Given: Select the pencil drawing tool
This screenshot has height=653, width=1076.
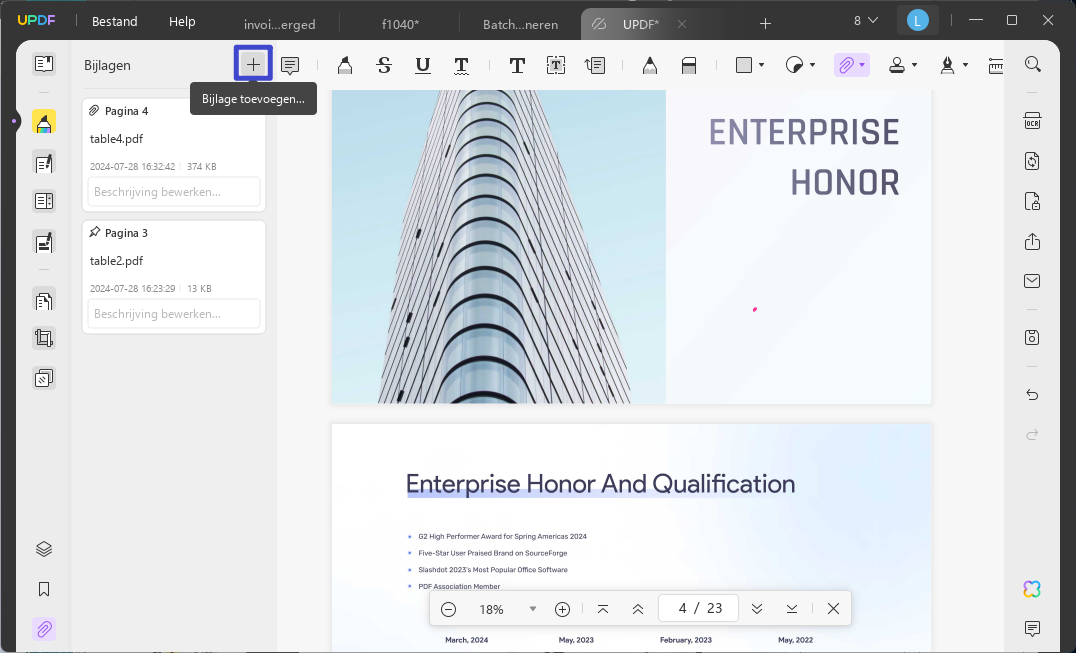Looking at the screenshot, I should coord(650,65).
